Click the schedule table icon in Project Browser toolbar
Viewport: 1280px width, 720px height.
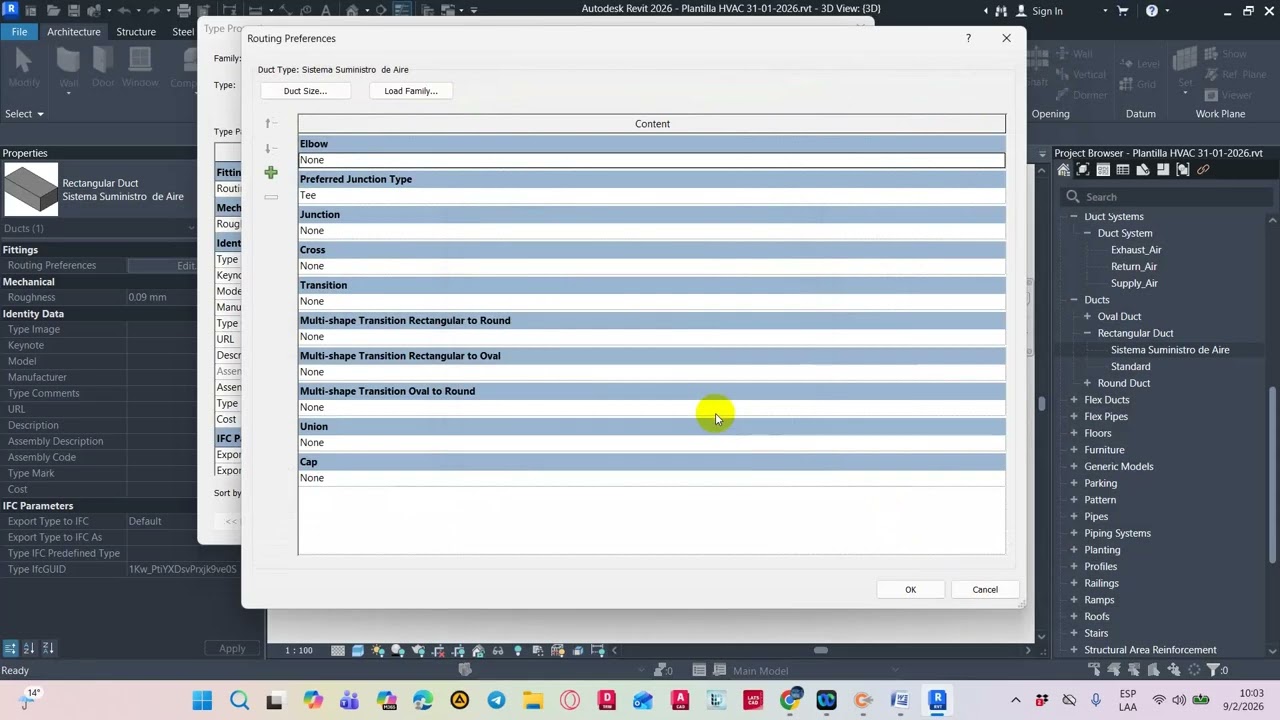(1123, 170)
